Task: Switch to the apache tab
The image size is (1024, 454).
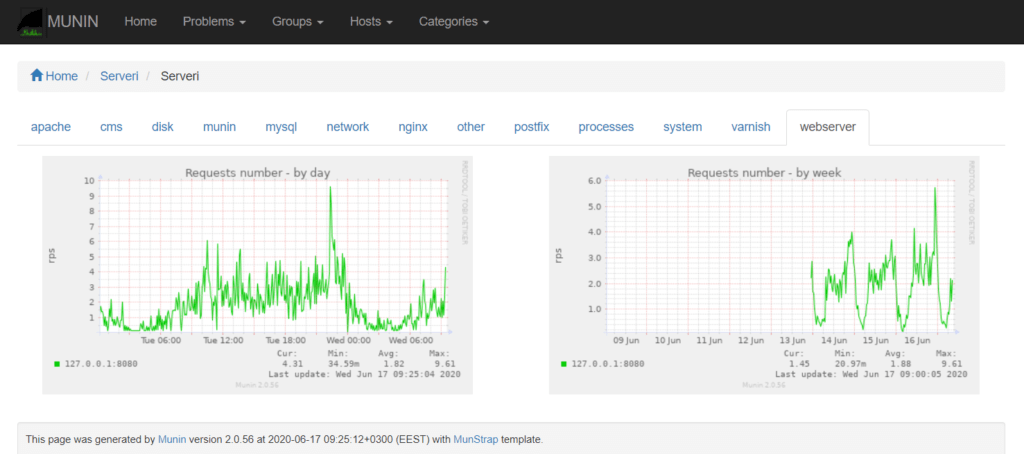Action: (x=50, y=127)
